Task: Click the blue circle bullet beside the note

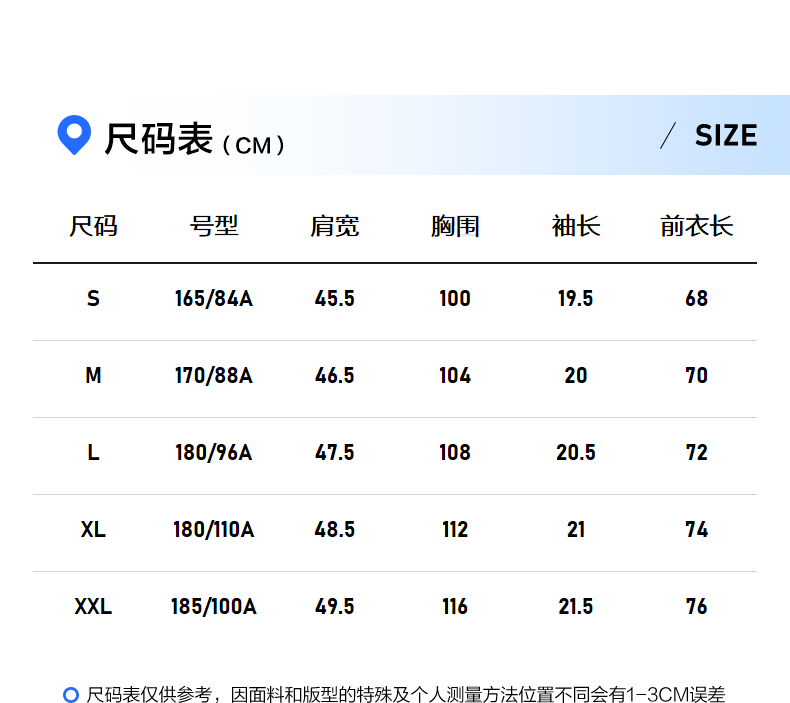Action: pyautogui.click(x=71, y=694)
